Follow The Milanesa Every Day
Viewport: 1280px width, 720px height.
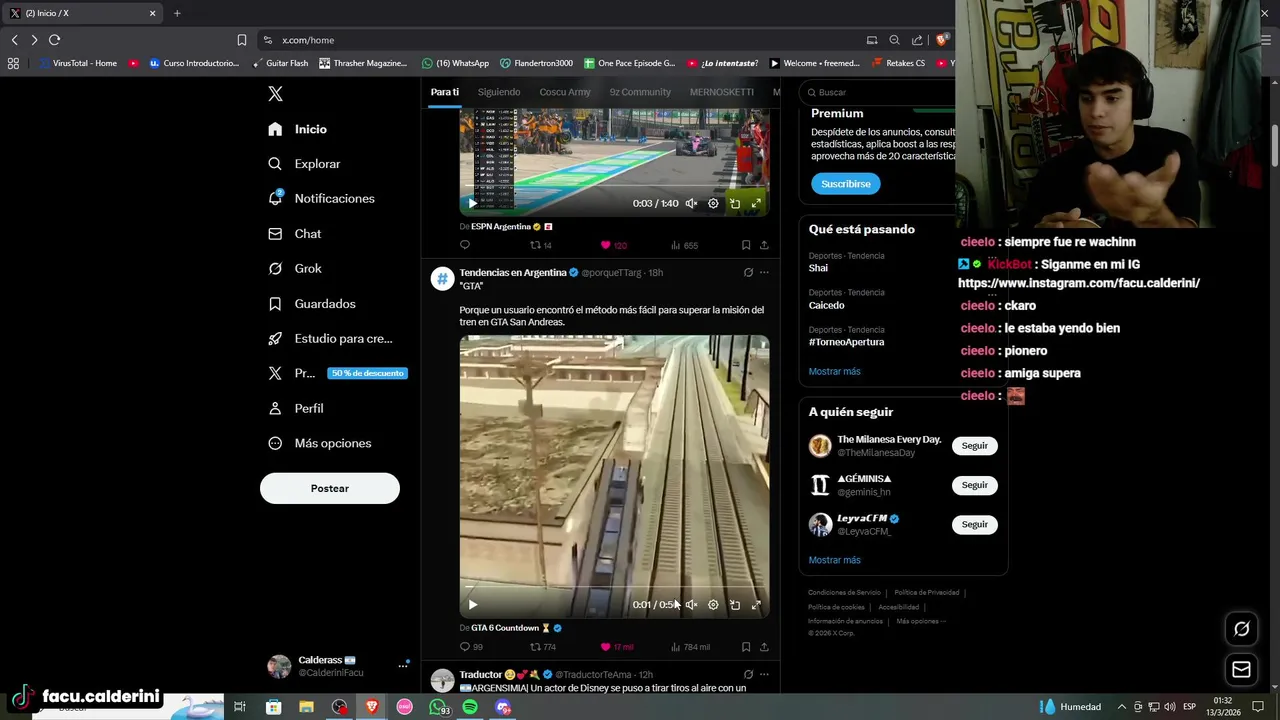pos(975,446)
